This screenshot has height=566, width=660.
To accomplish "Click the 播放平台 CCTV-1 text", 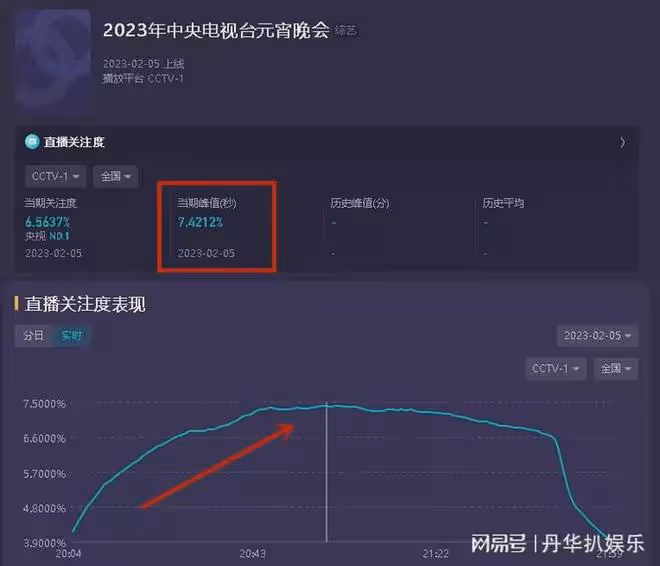I will (x=143, y=79).
